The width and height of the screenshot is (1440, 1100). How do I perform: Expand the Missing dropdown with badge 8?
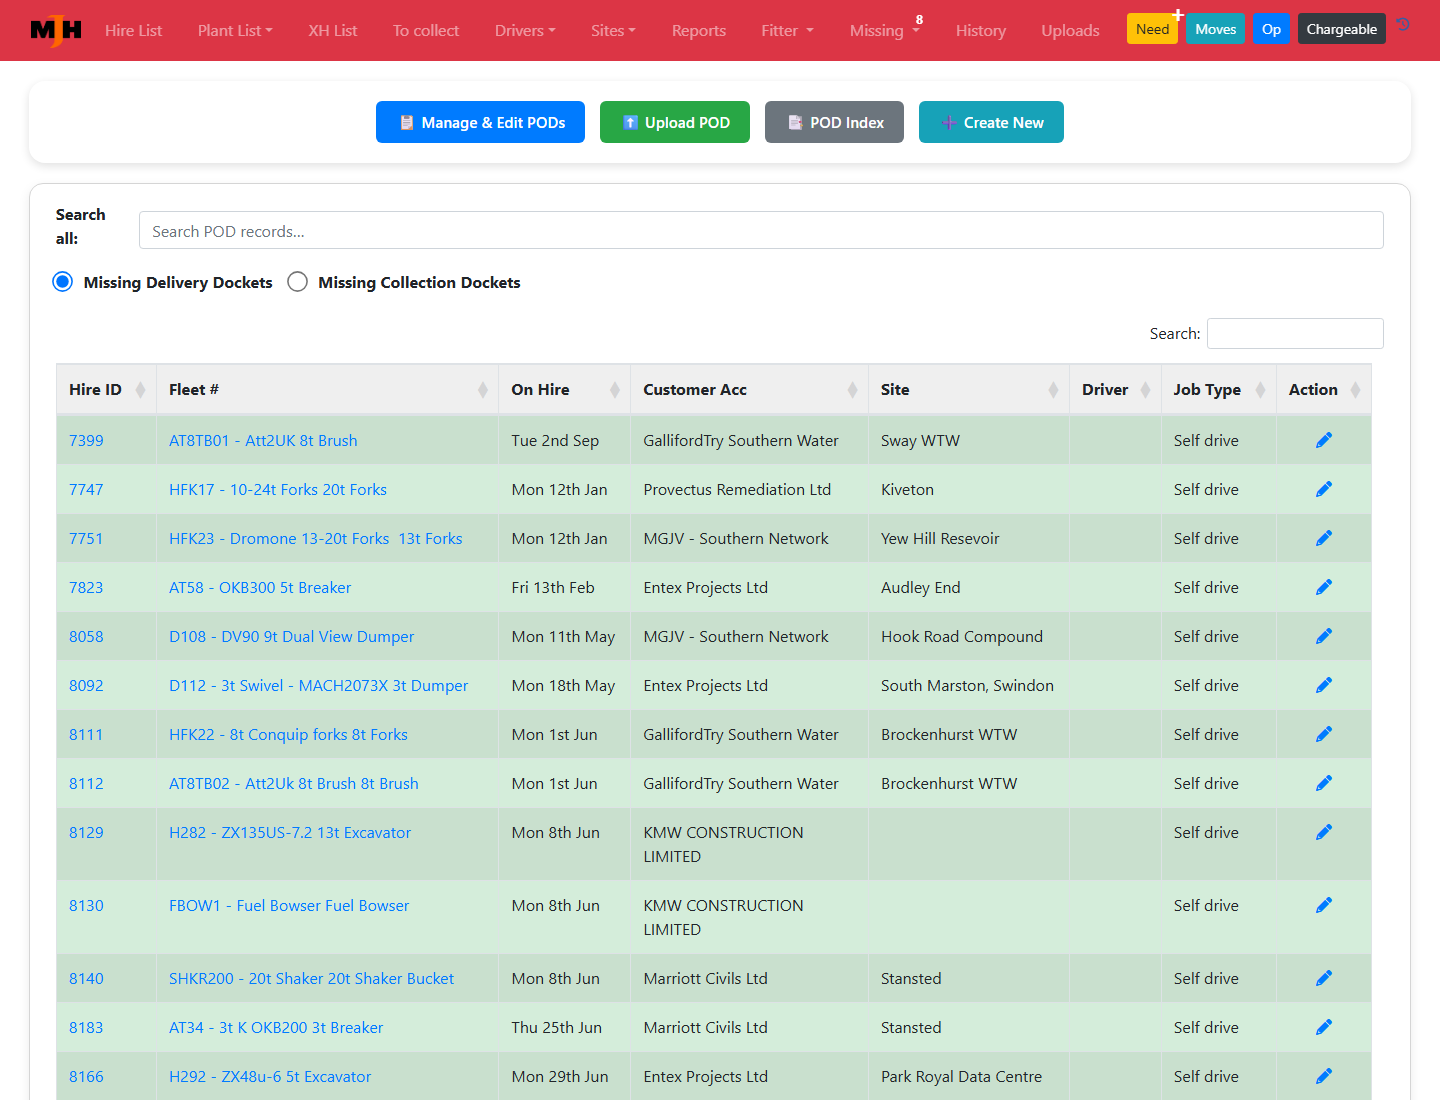coord(884,30)
